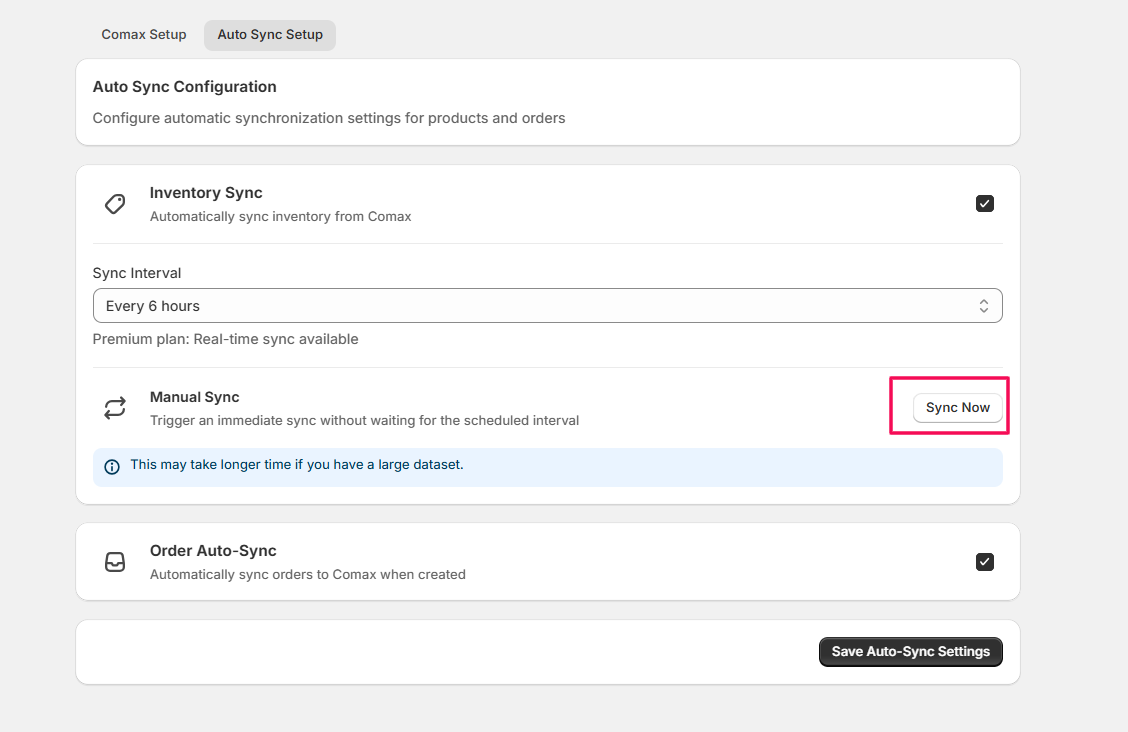This screenshot has height=732, width=1128.
Task: Click the large dataset warning message
Action: (297, 465)
